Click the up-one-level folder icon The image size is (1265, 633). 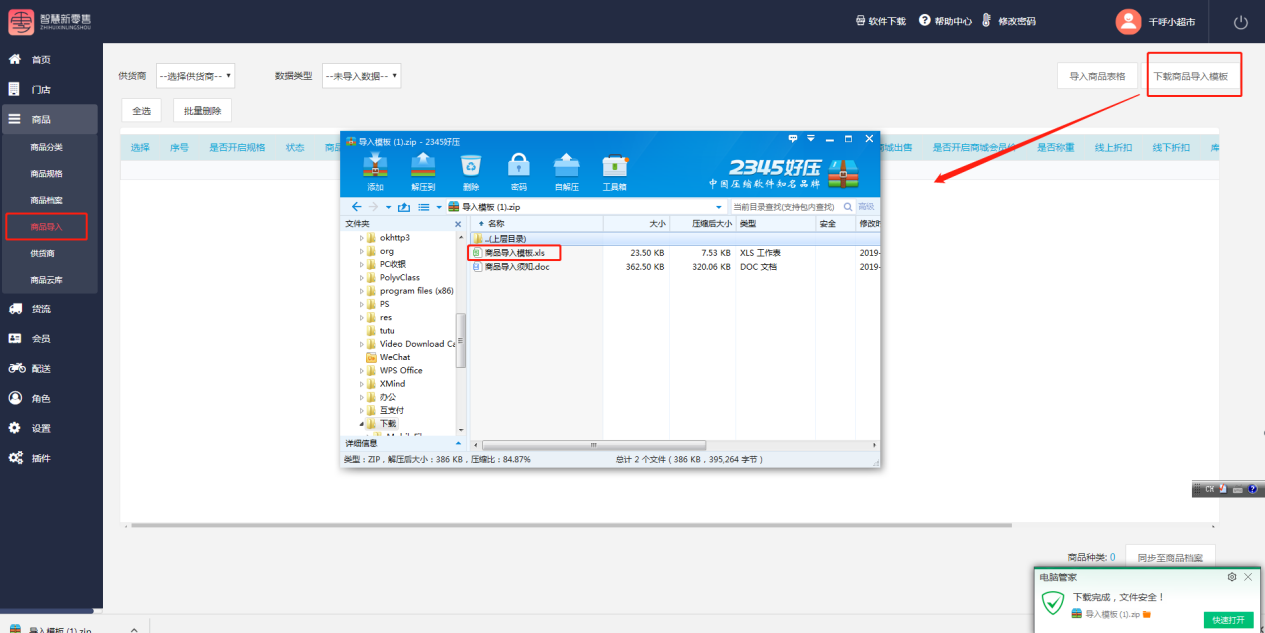(x=404, y=207)
